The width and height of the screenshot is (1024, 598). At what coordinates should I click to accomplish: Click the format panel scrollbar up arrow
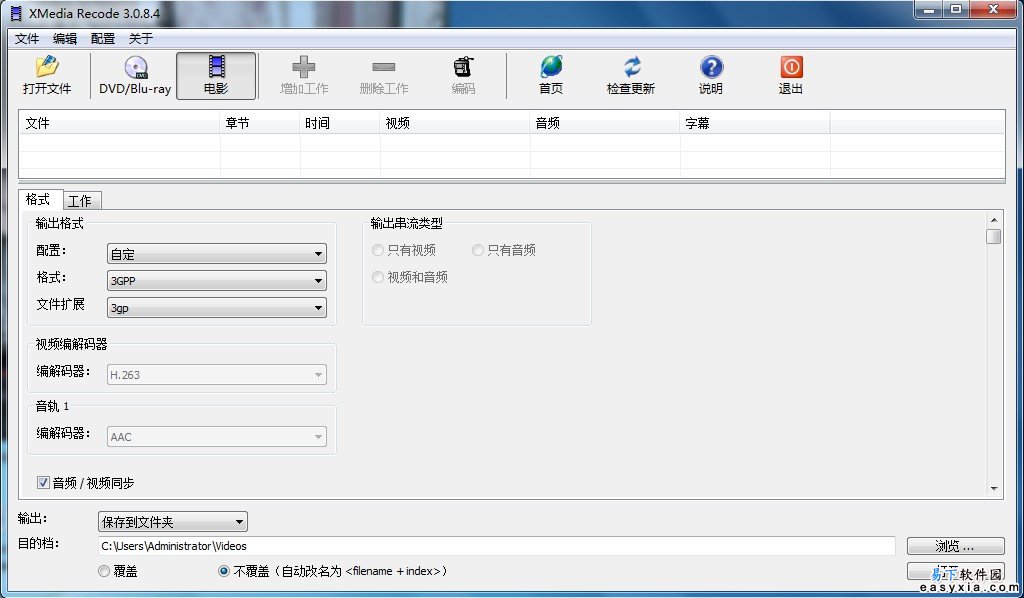(x=994, y=220)
